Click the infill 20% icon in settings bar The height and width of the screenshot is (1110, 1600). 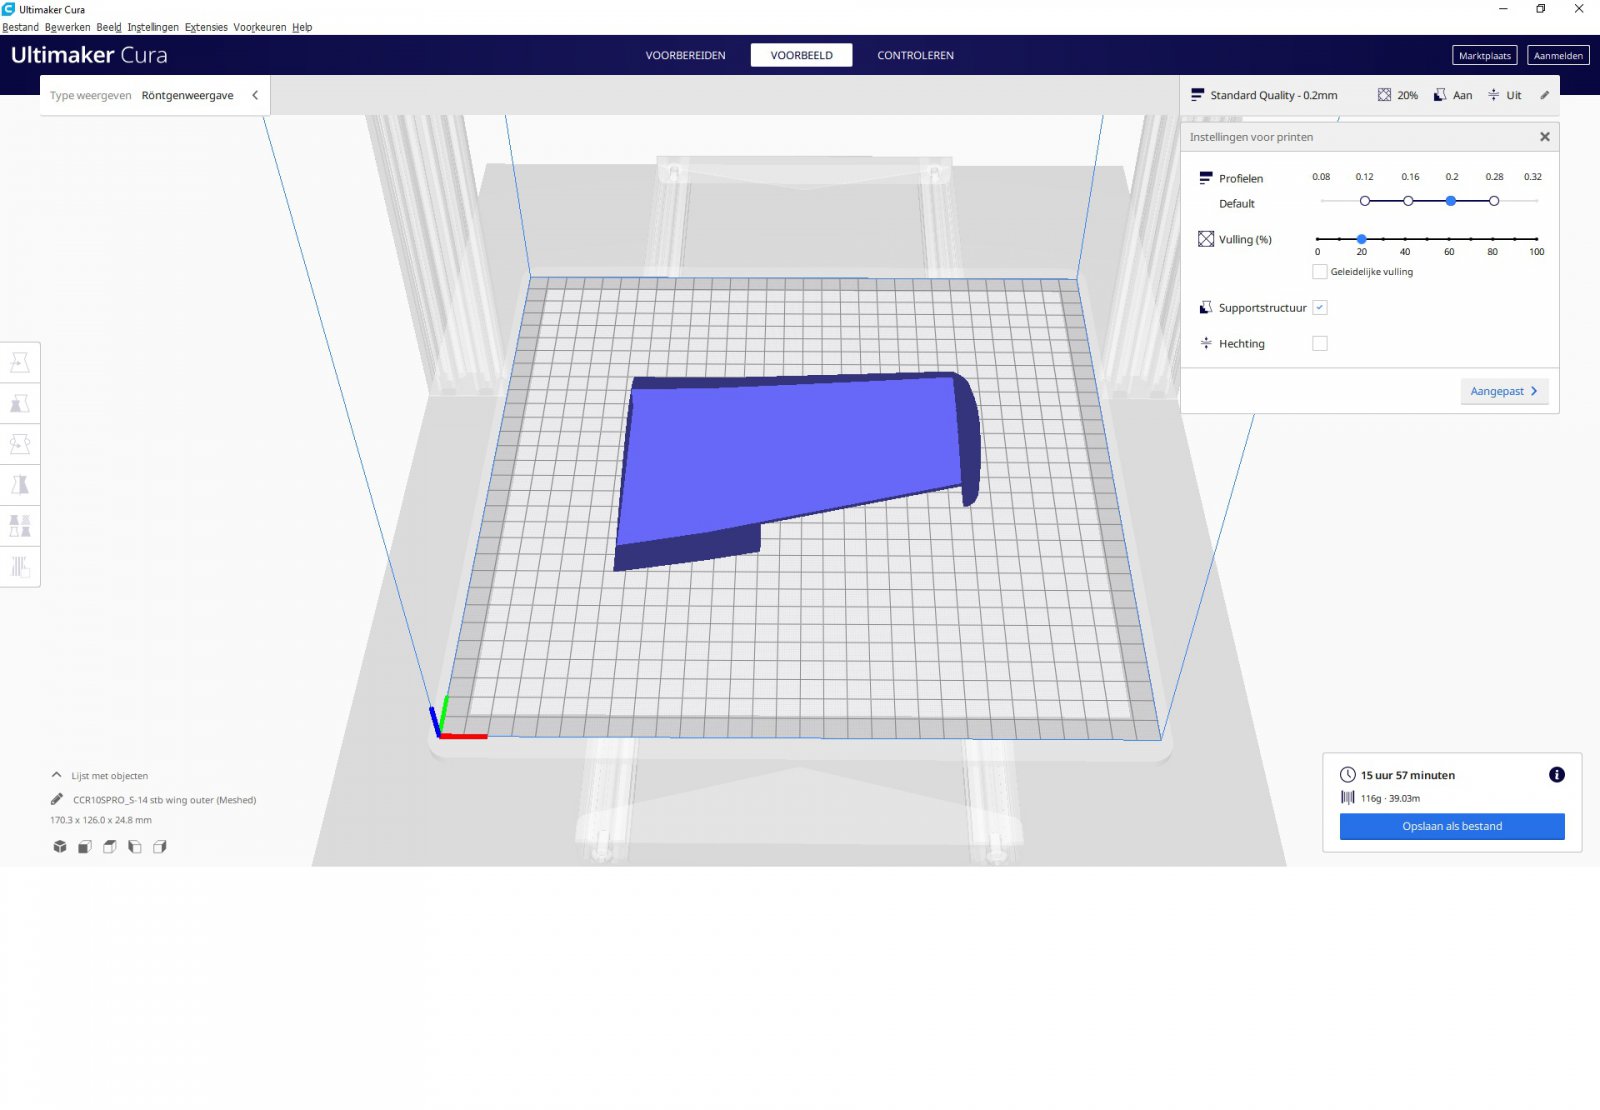pyautogui.click(x=1384, y=95)
